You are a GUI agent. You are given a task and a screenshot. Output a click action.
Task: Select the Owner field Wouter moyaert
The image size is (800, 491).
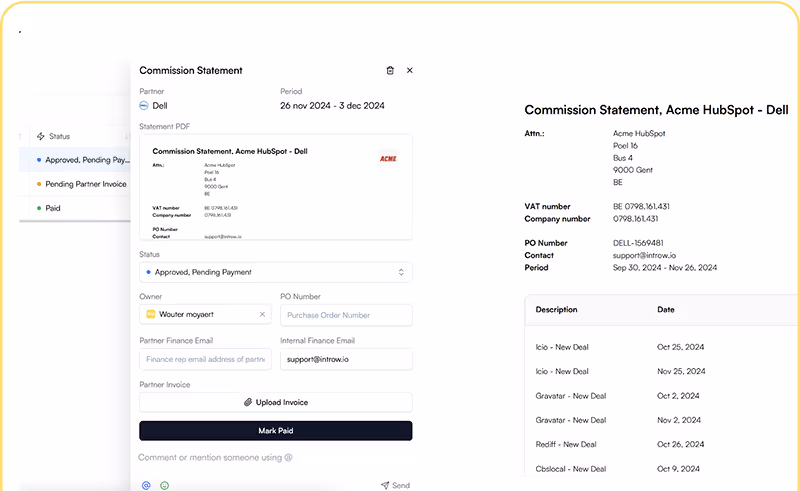(x=206, y=314)
